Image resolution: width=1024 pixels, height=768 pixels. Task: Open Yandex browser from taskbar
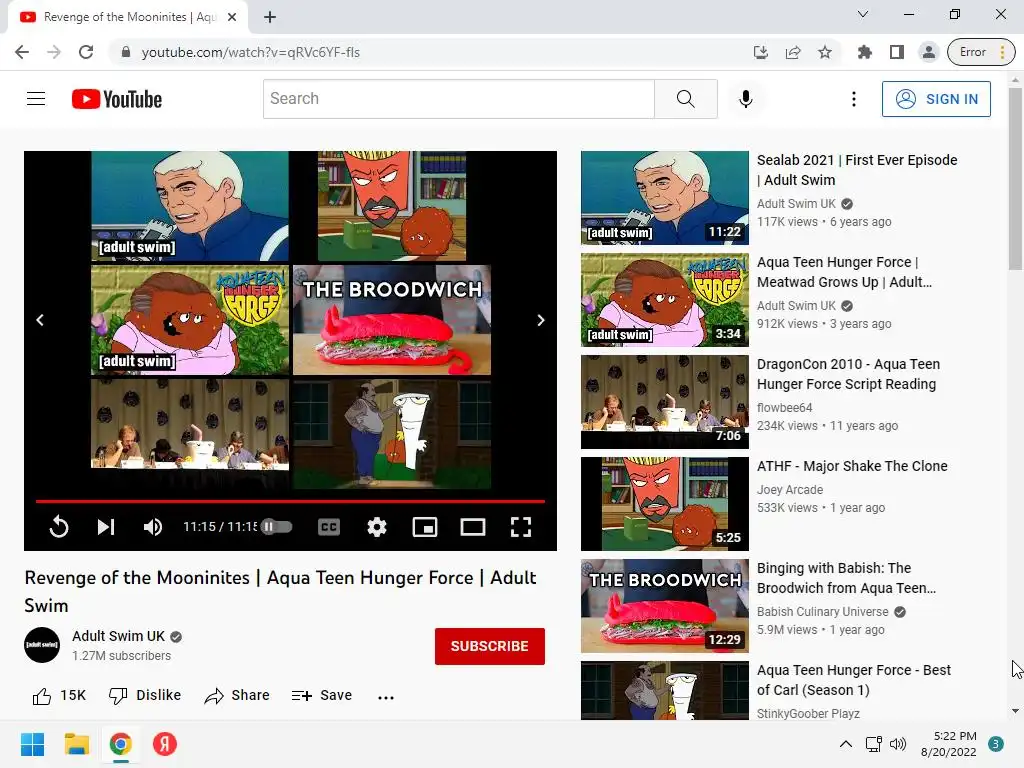[165, 744]
